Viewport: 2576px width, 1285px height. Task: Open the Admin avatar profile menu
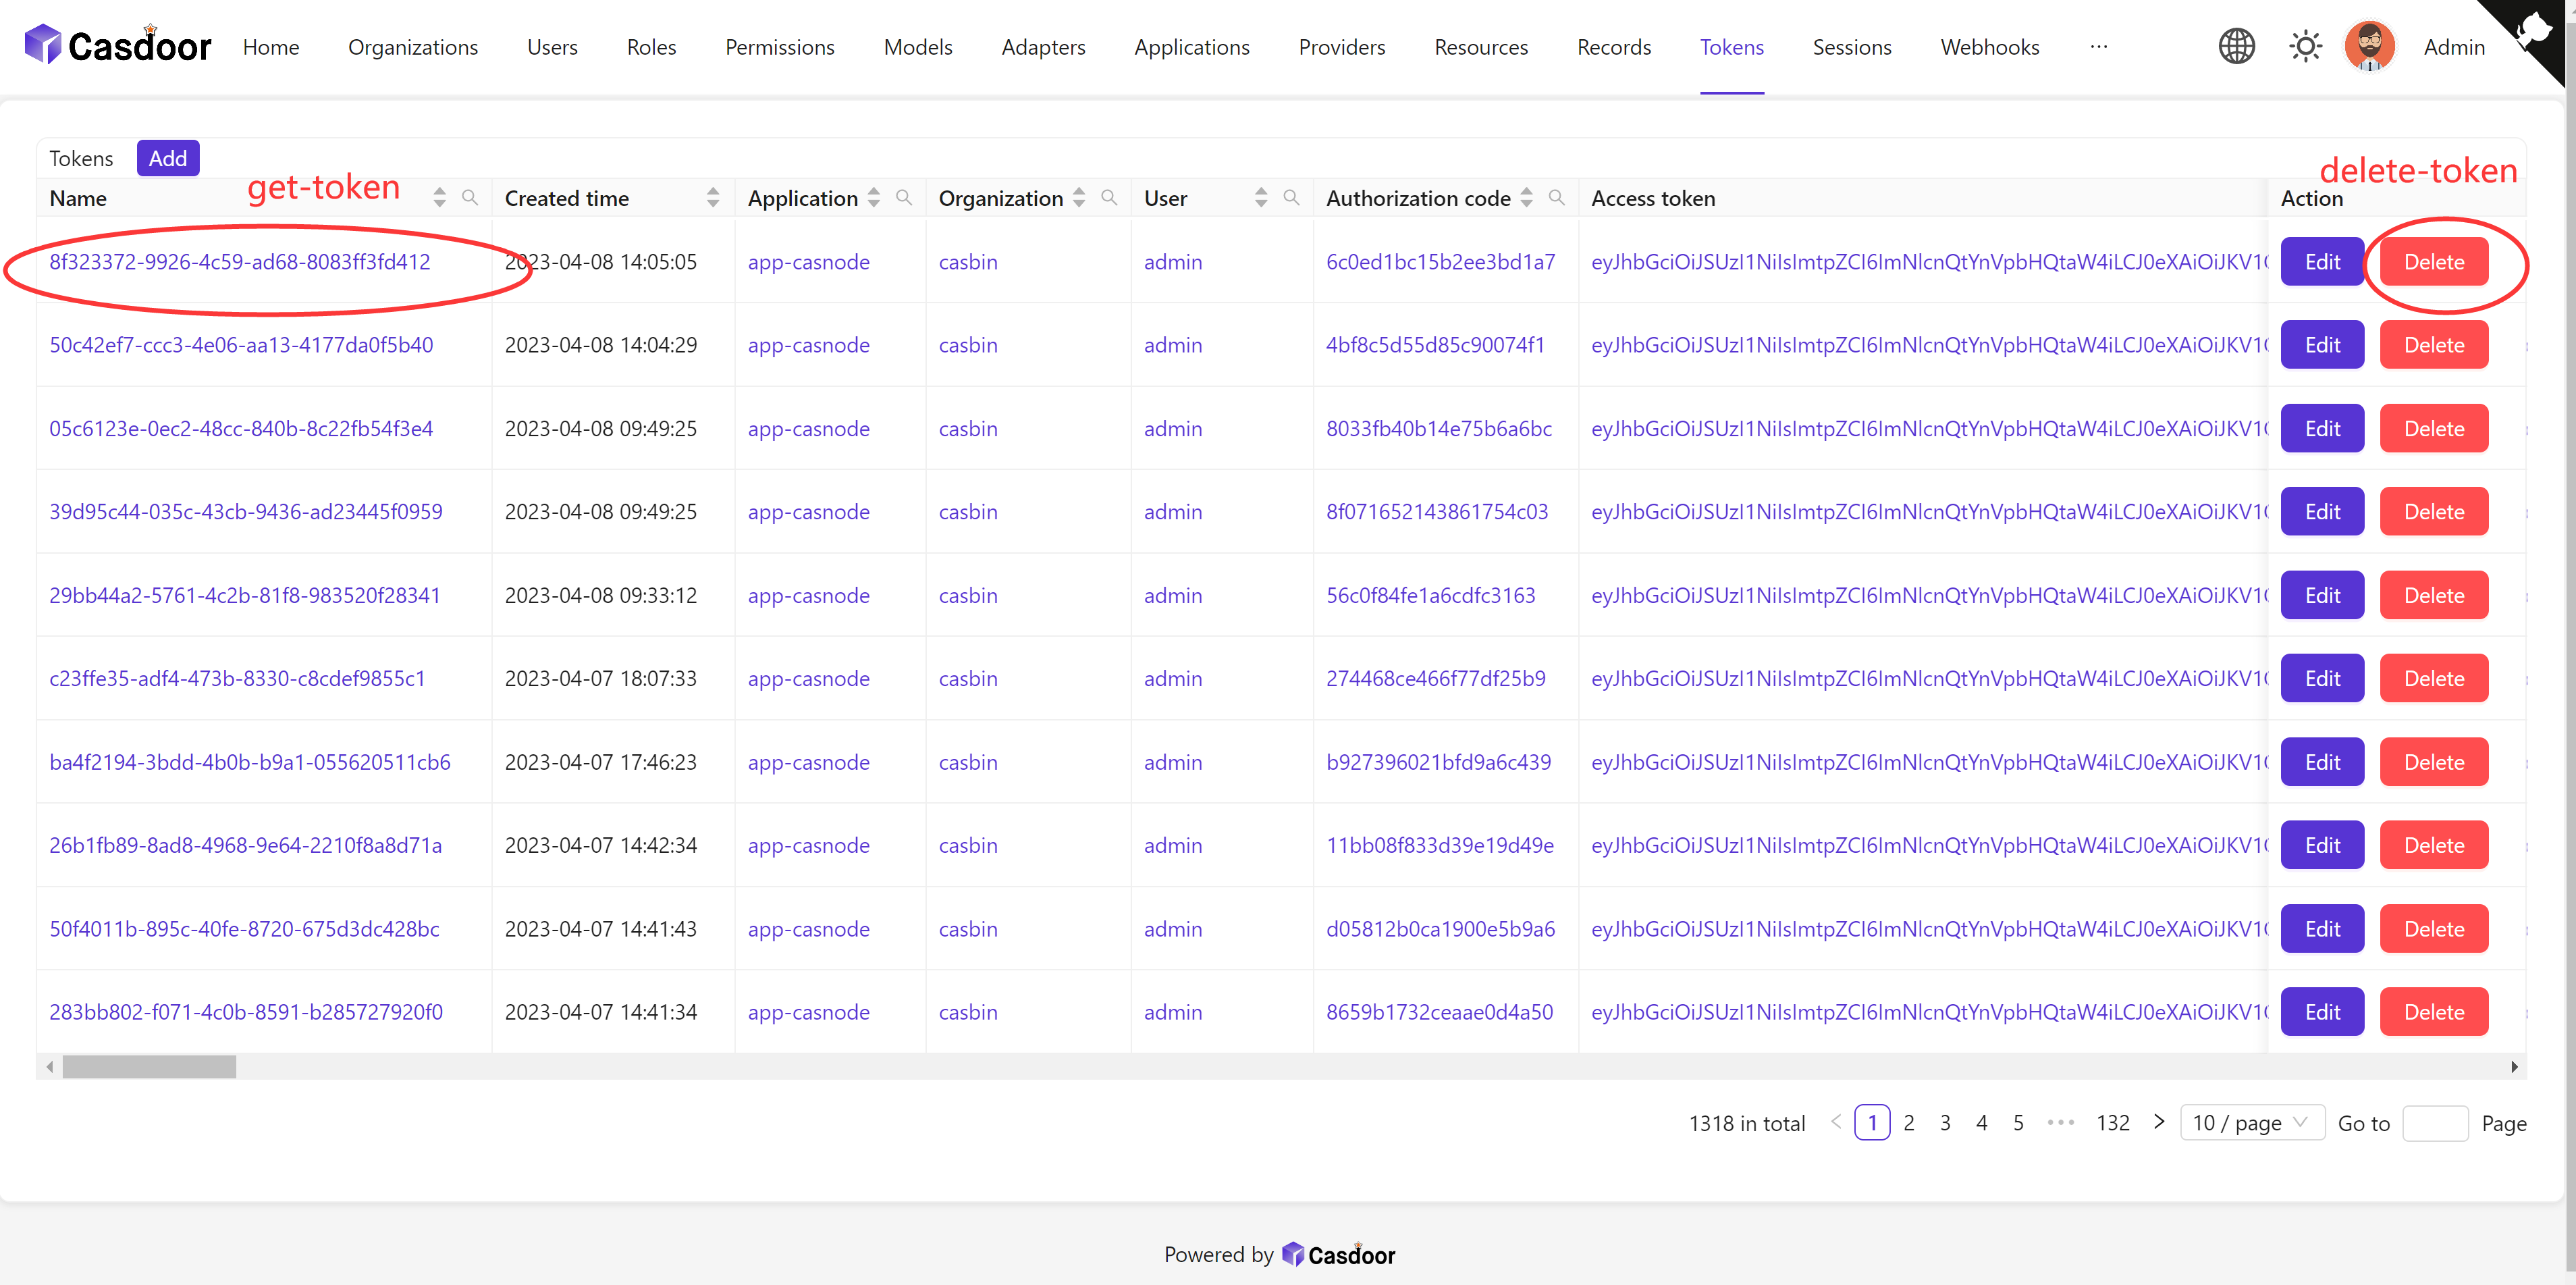[x=2371, y=46]
